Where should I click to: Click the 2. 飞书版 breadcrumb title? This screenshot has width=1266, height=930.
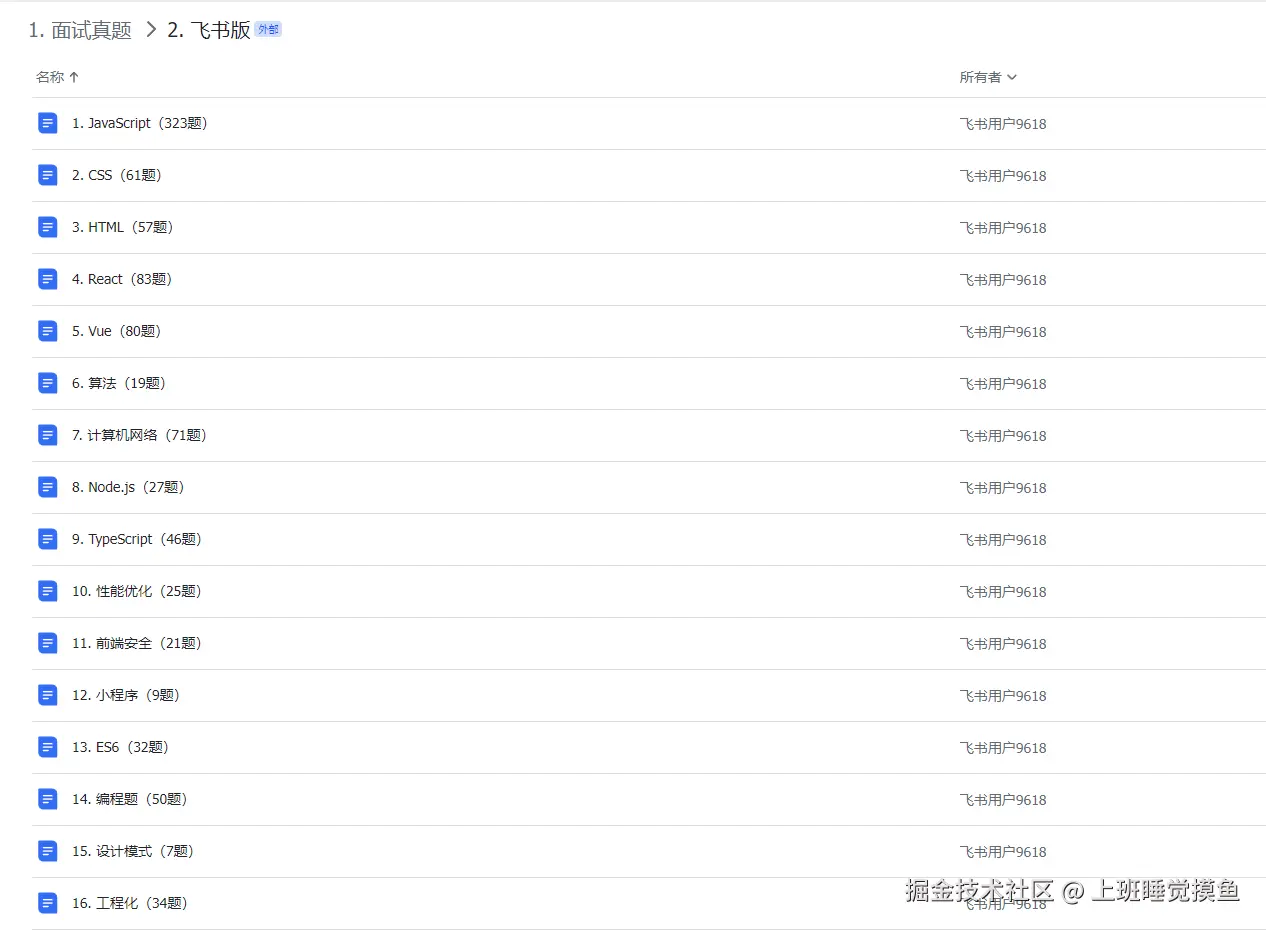tap(209, 30)
